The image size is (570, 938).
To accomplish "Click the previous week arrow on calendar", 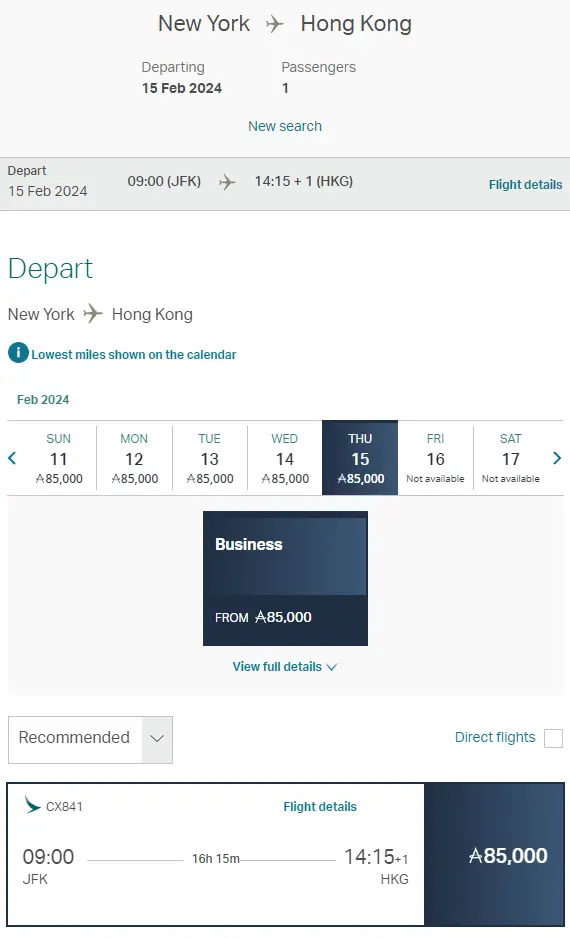I will click(x=12, y=458).
